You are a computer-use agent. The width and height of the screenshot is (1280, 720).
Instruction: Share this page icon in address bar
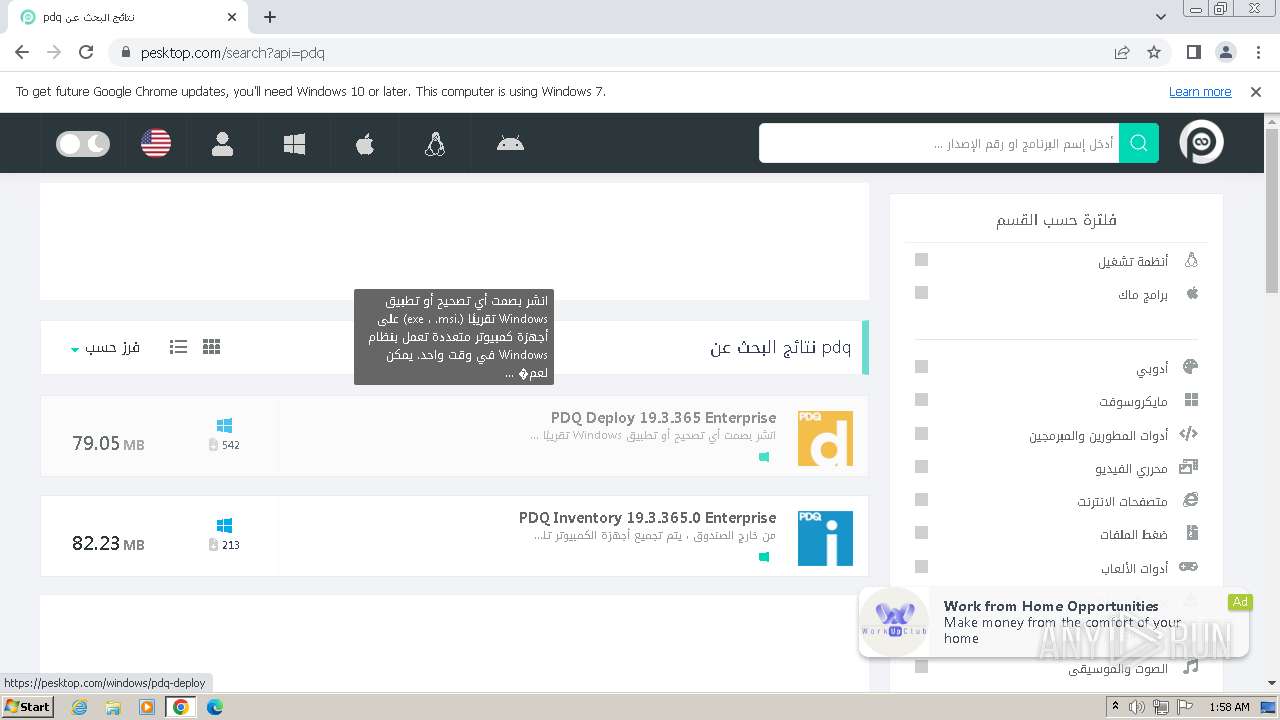pyautogui.click(x=1122, y=52)
